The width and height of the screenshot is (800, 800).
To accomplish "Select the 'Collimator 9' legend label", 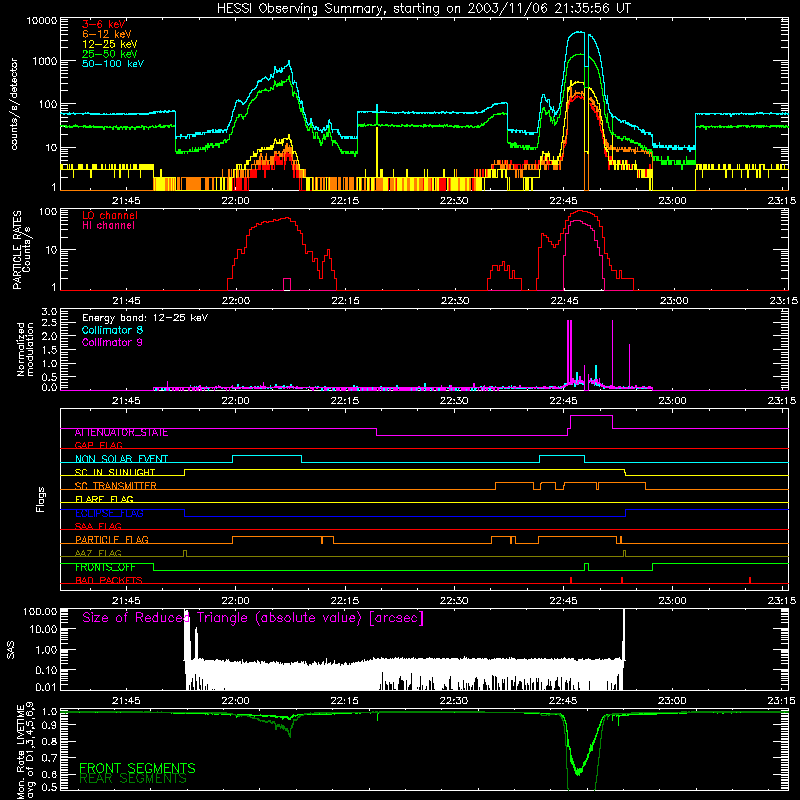I will [x=112, y=342].
